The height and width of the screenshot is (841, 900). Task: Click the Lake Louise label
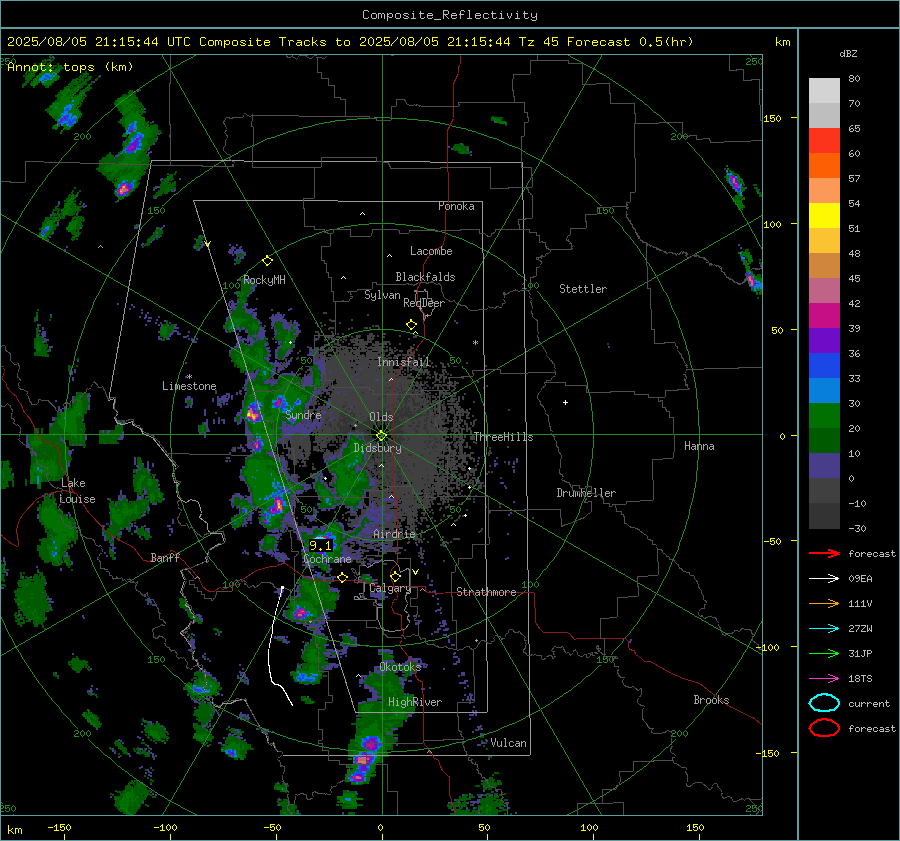click(77, 491)
